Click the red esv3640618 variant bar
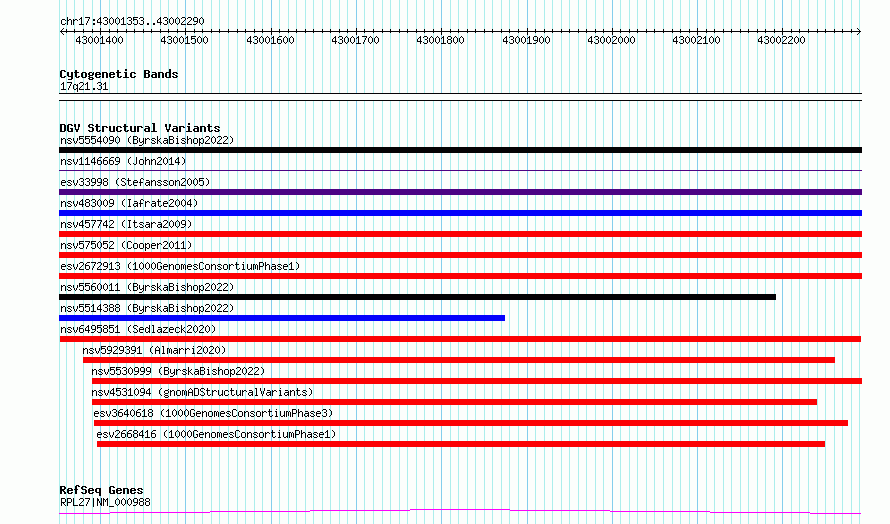Image resolution: width=890 pixels, height=524 pixels. point(471,424)
